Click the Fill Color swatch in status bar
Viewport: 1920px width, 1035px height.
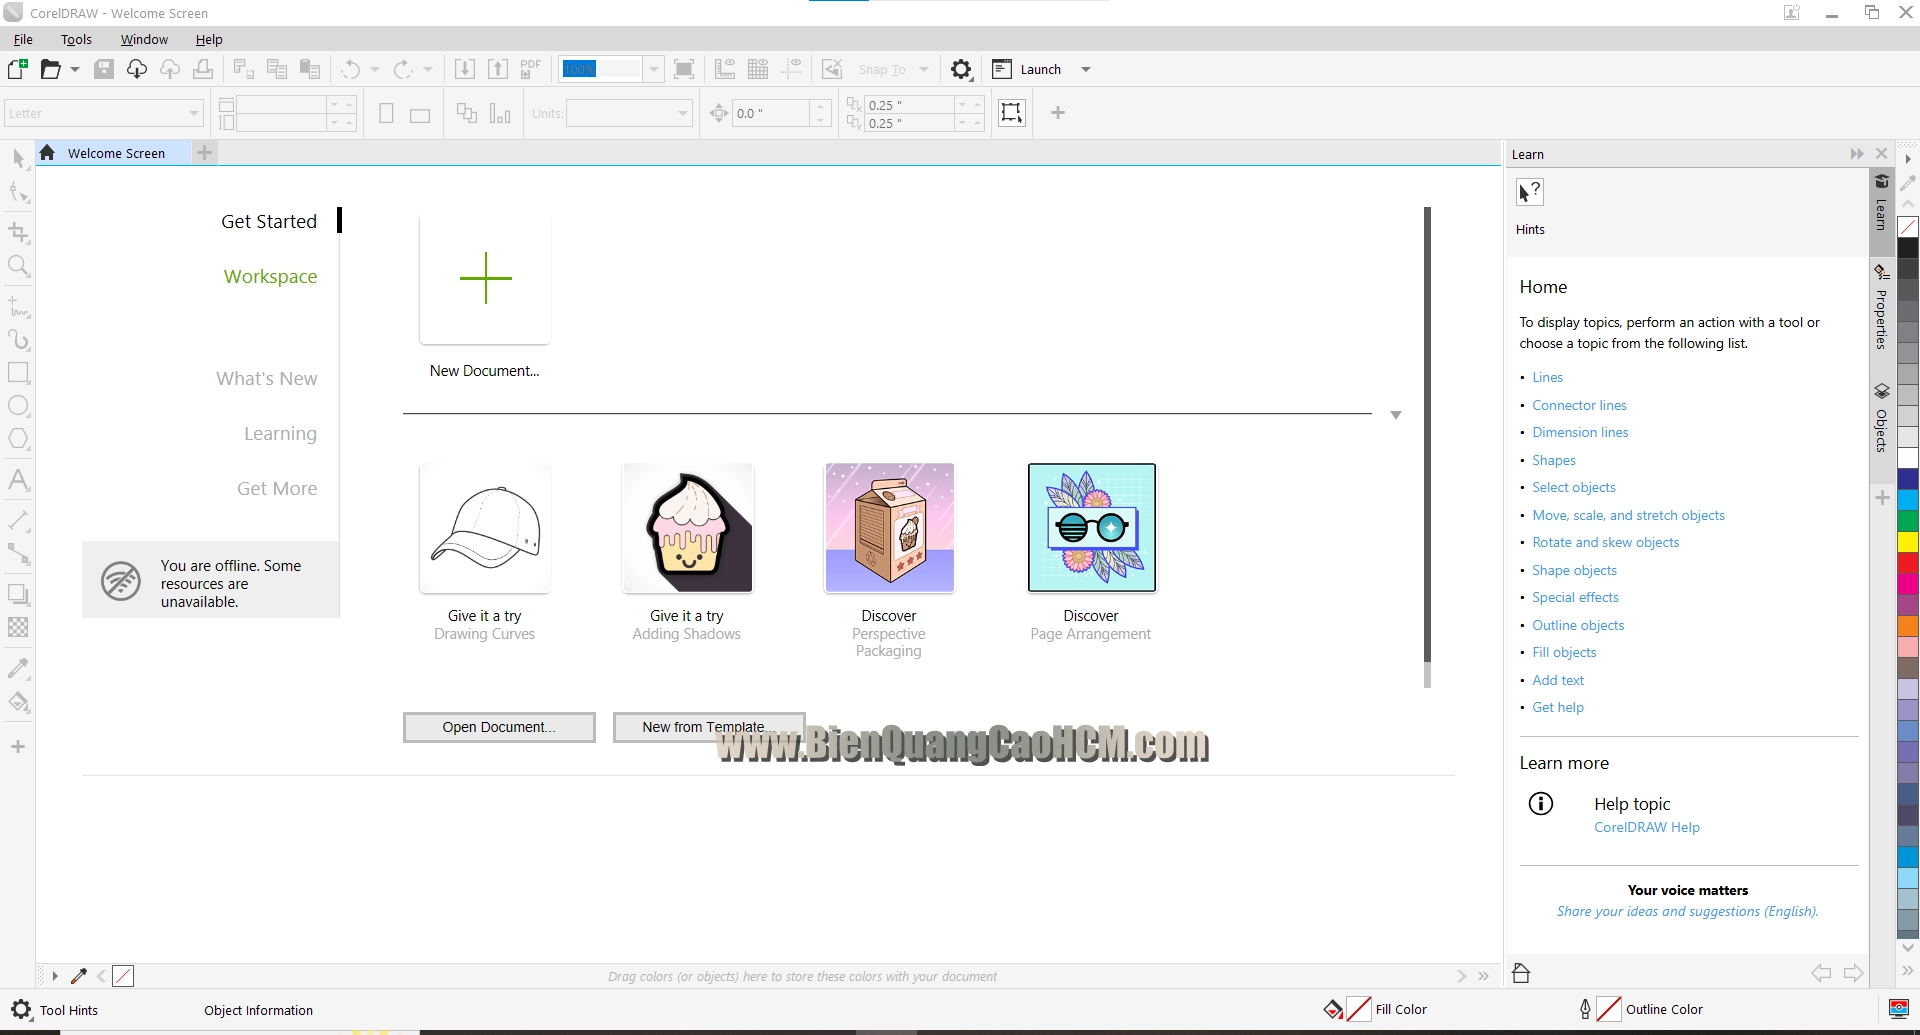(1359, 1009)
